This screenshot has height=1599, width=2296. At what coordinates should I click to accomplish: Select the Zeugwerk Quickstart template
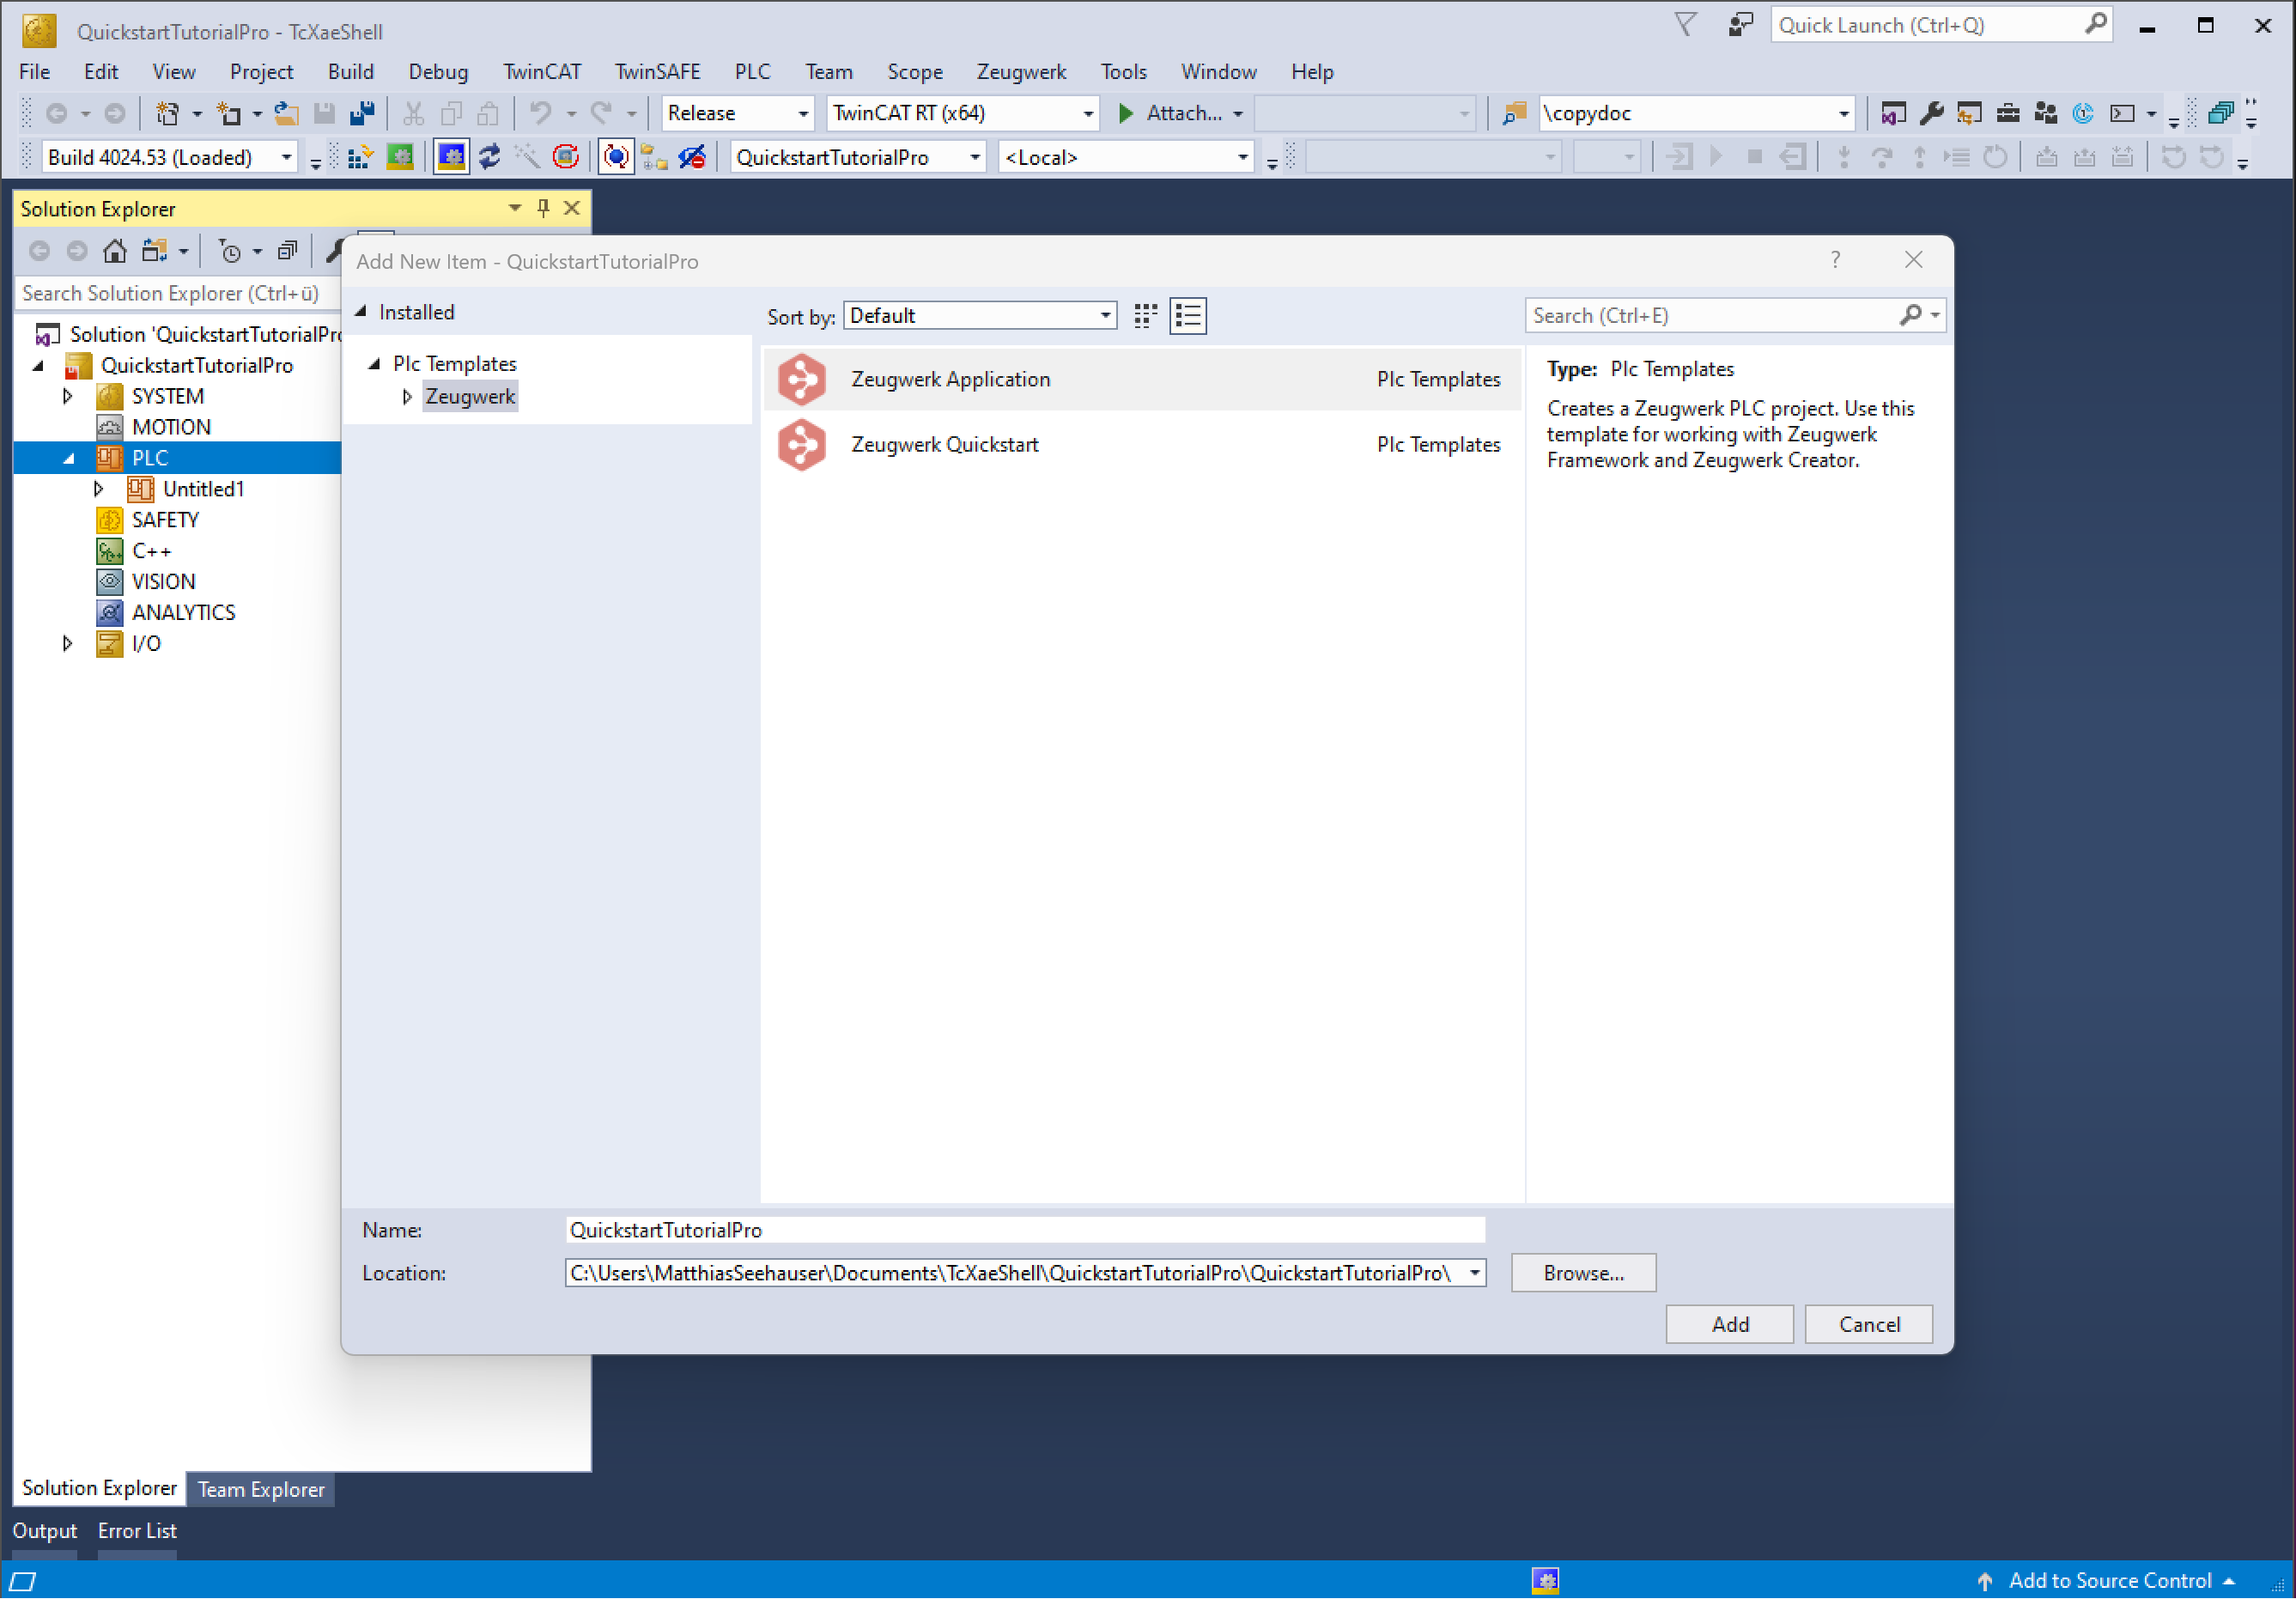[1141, 444]
